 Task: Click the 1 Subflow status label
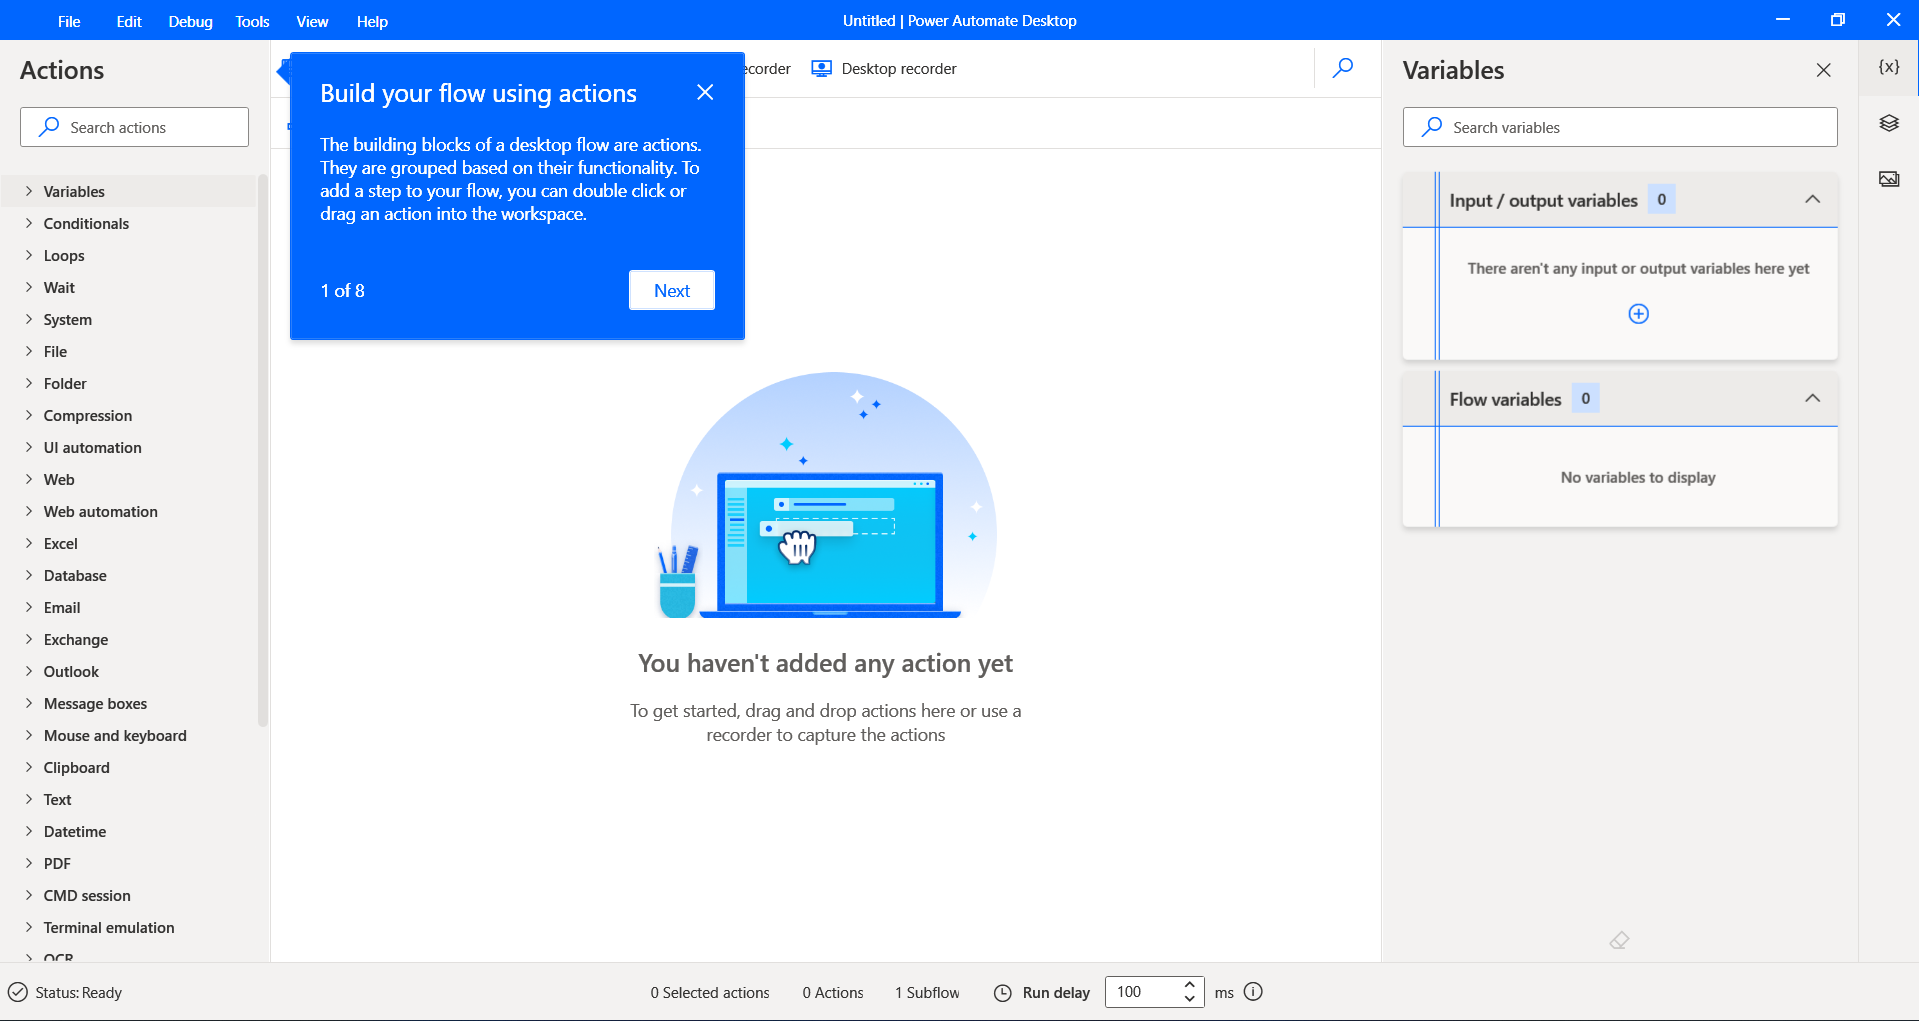(927, 992)
